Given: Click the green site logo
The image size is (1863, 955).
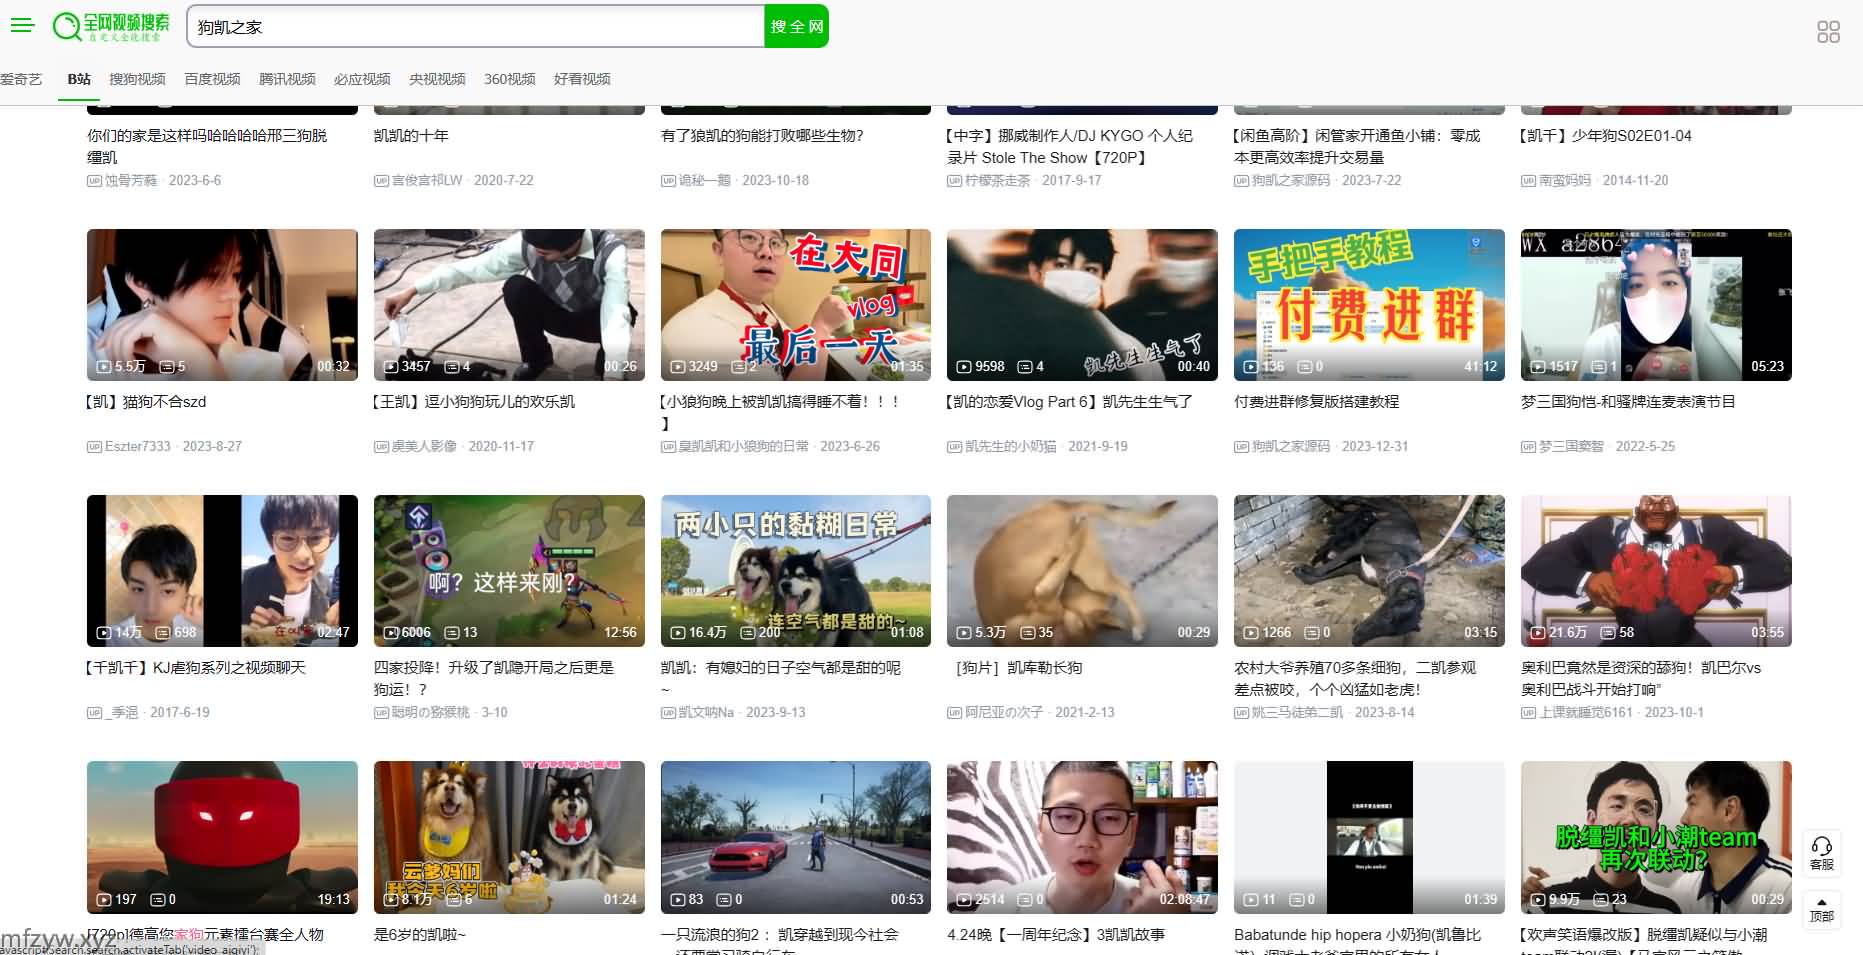Looking at the screenshot, I should click(x=111, y=26).
